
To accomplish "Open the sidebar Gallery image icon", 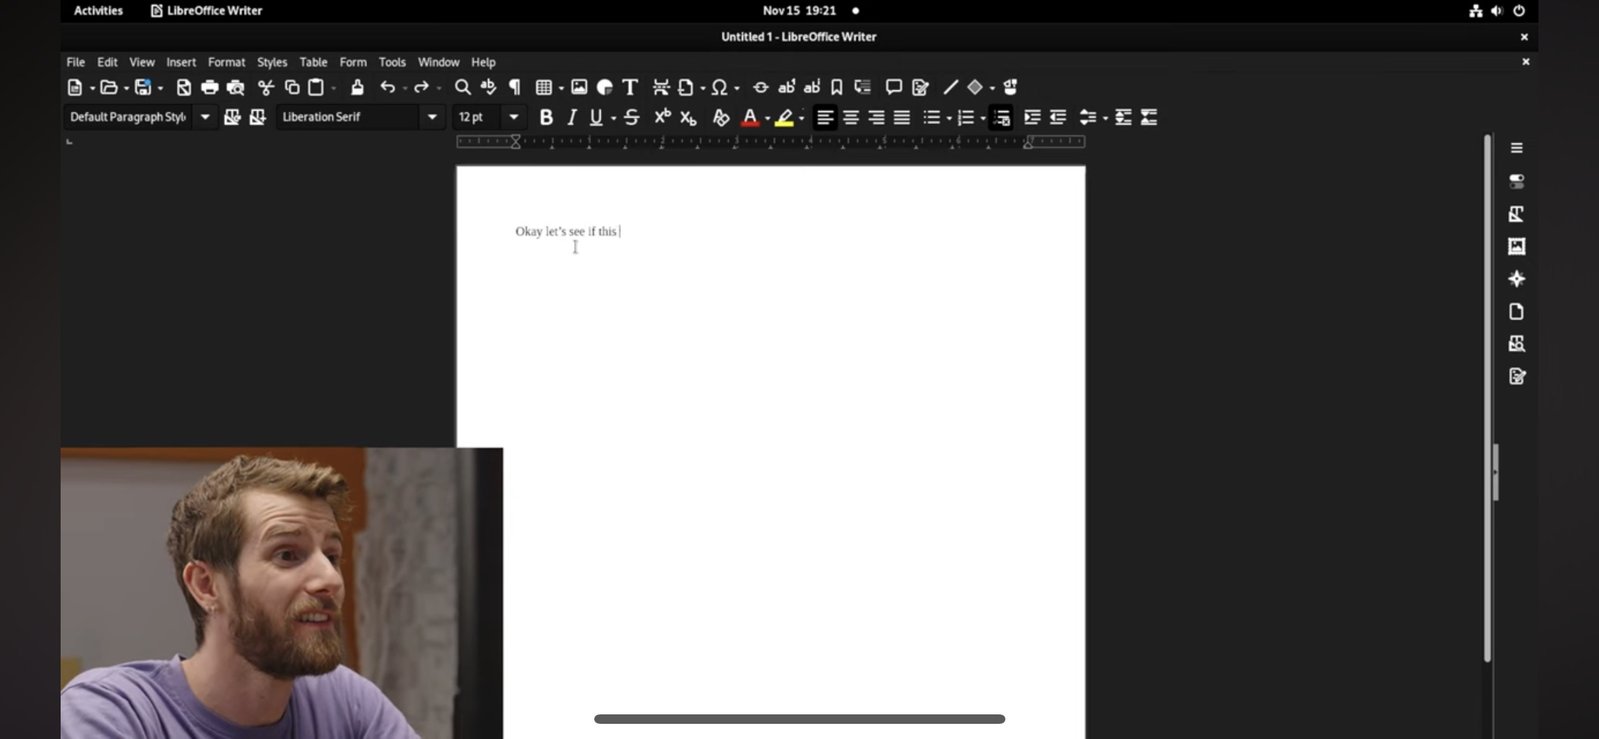I will (1517, 246).
